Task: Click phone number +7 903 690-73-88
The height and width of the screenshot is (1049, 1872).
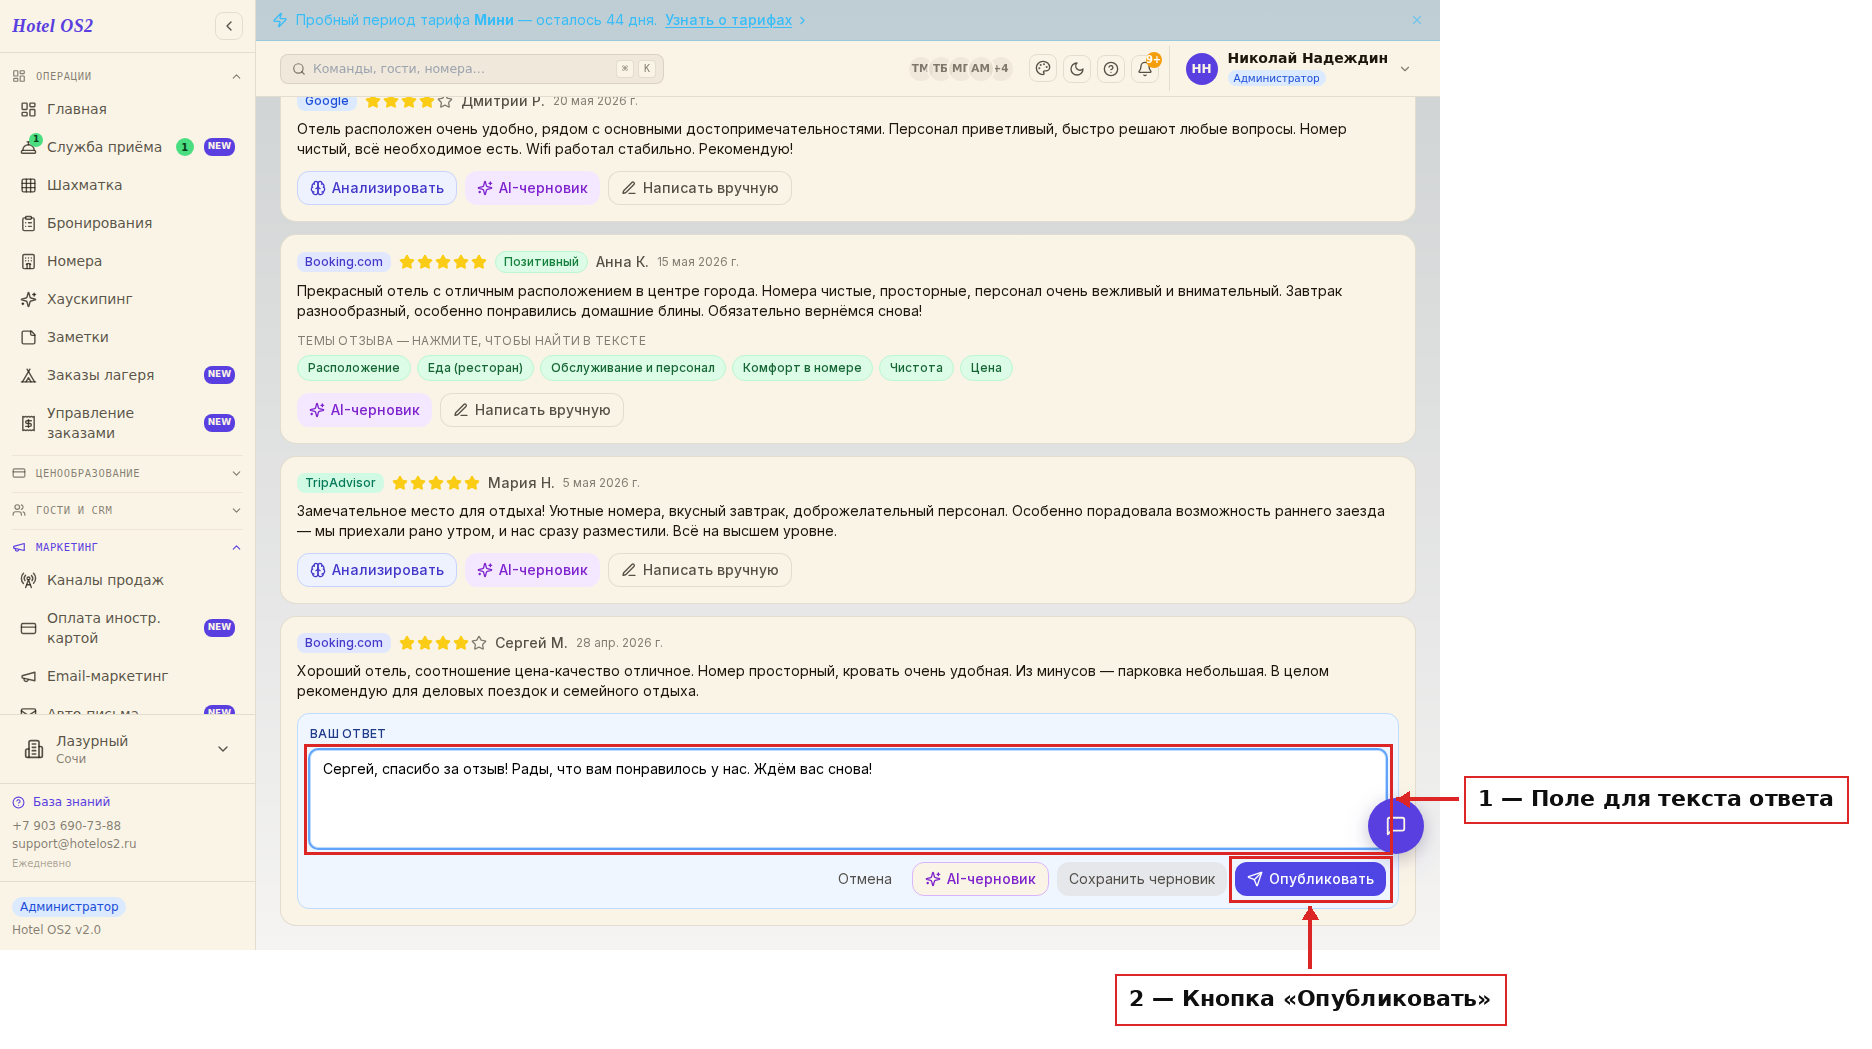Action: coord(66,826)
